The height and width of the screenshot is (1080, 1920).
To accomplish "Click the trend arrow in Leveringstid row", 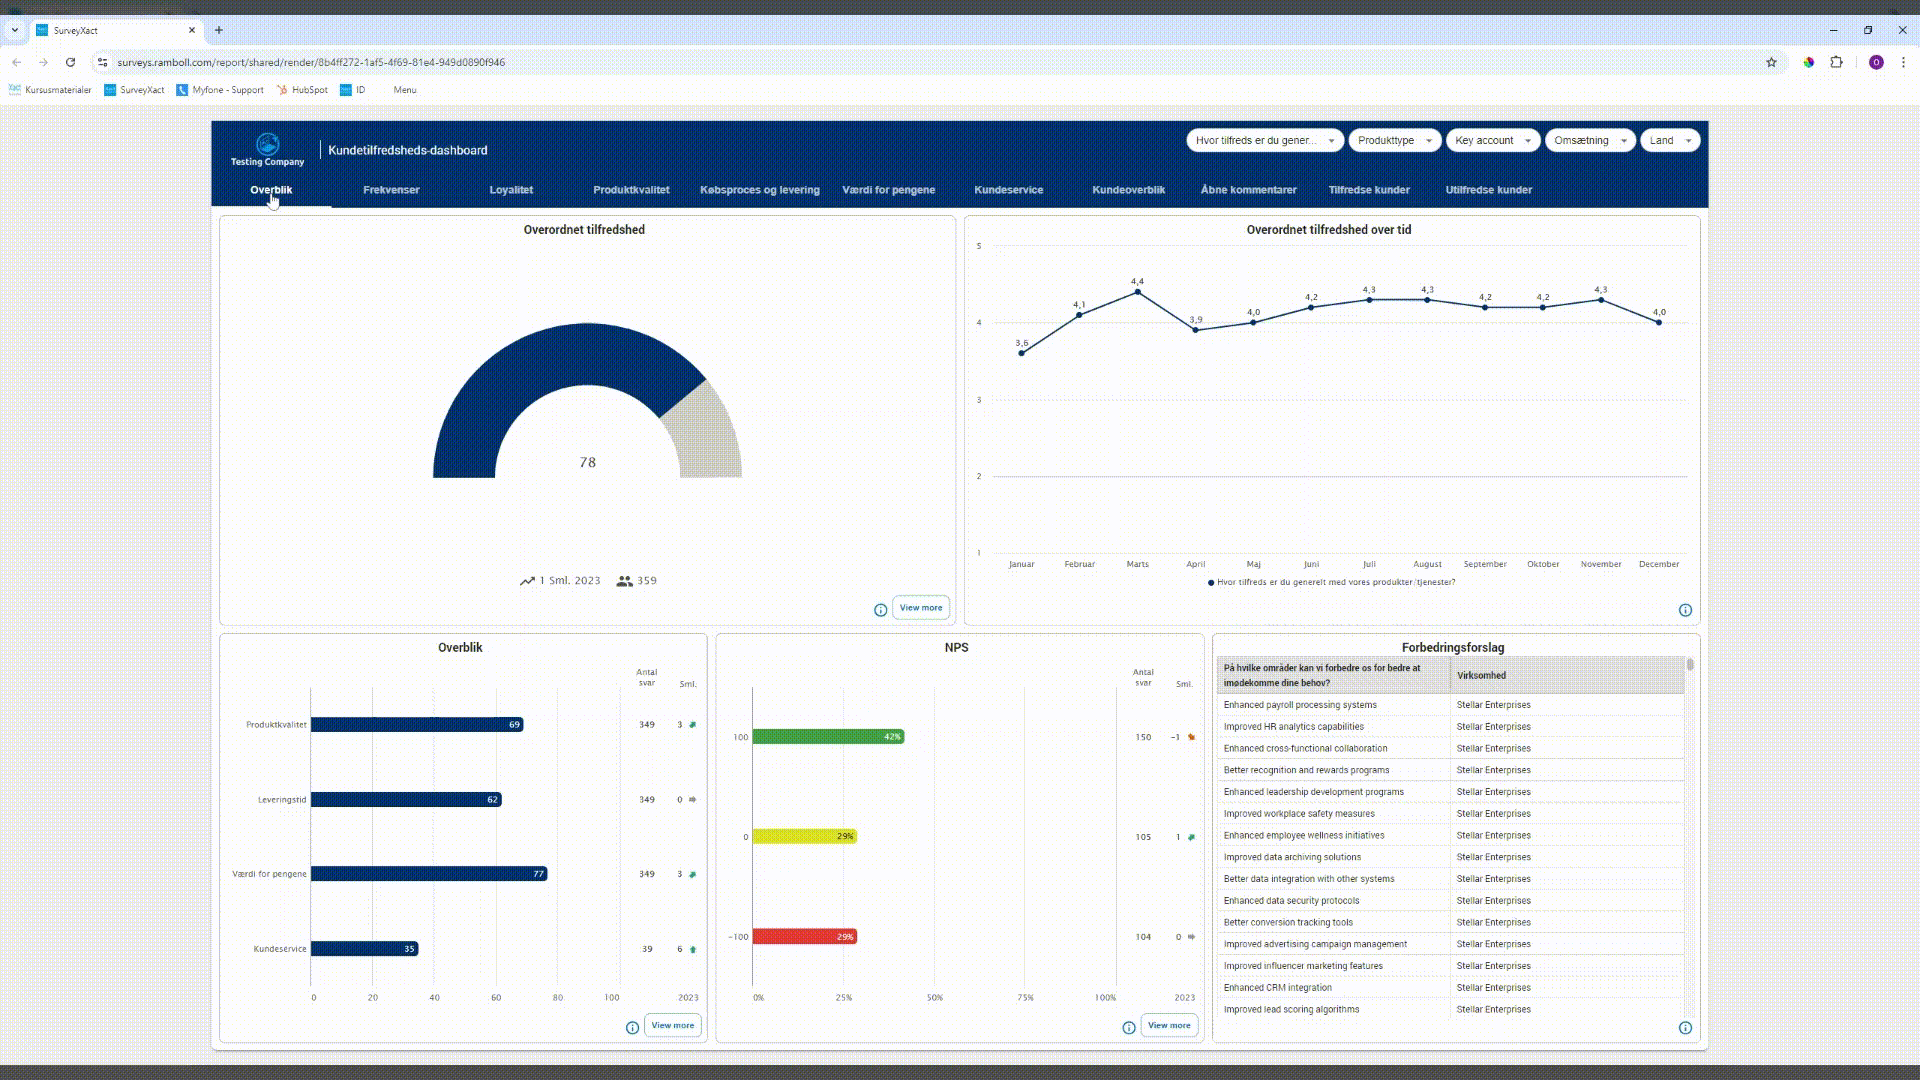I will tap(692, 800).
